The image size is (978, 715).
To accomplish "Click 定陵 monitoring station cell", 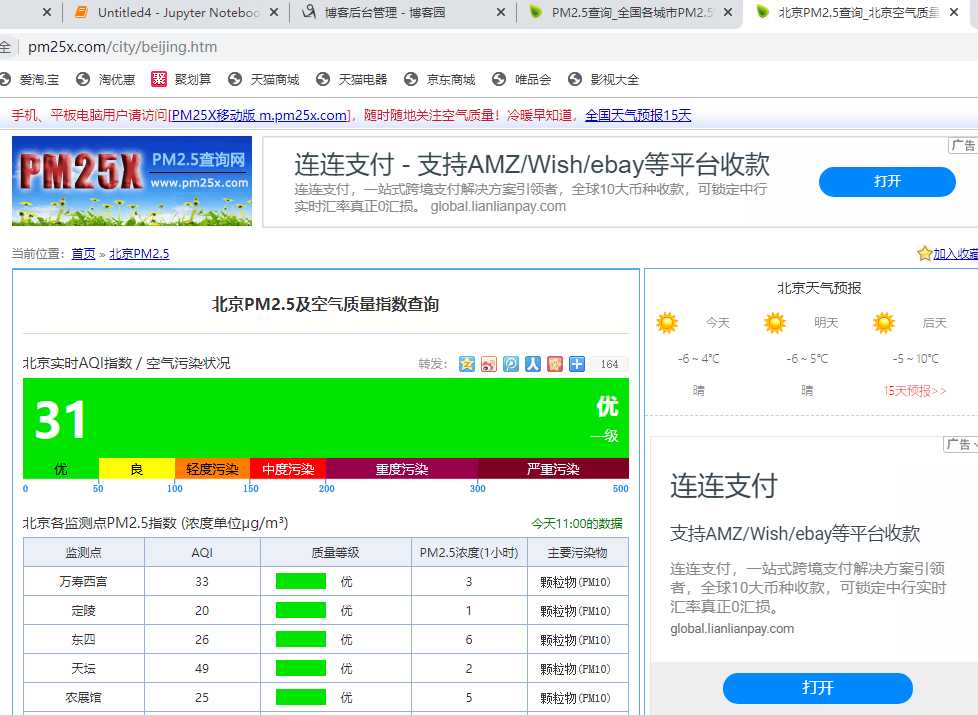I will pos(84,610).
